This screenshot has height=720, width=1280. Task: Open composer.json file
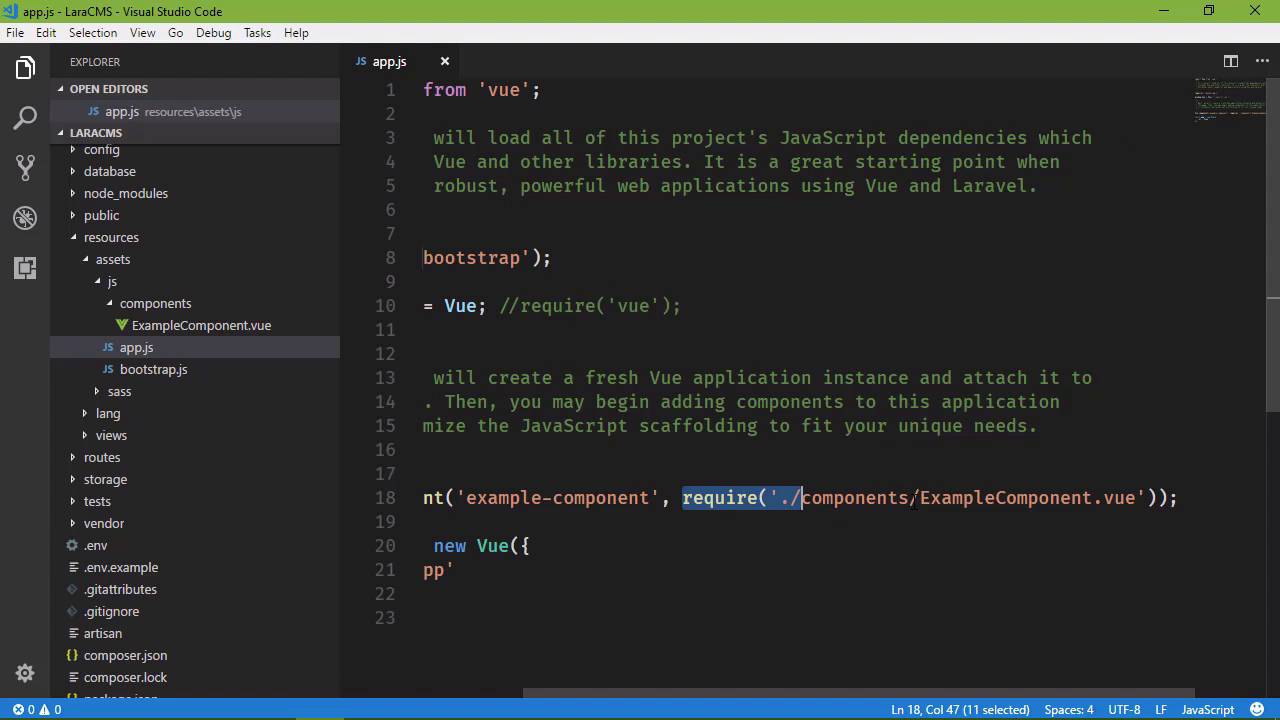195,655
